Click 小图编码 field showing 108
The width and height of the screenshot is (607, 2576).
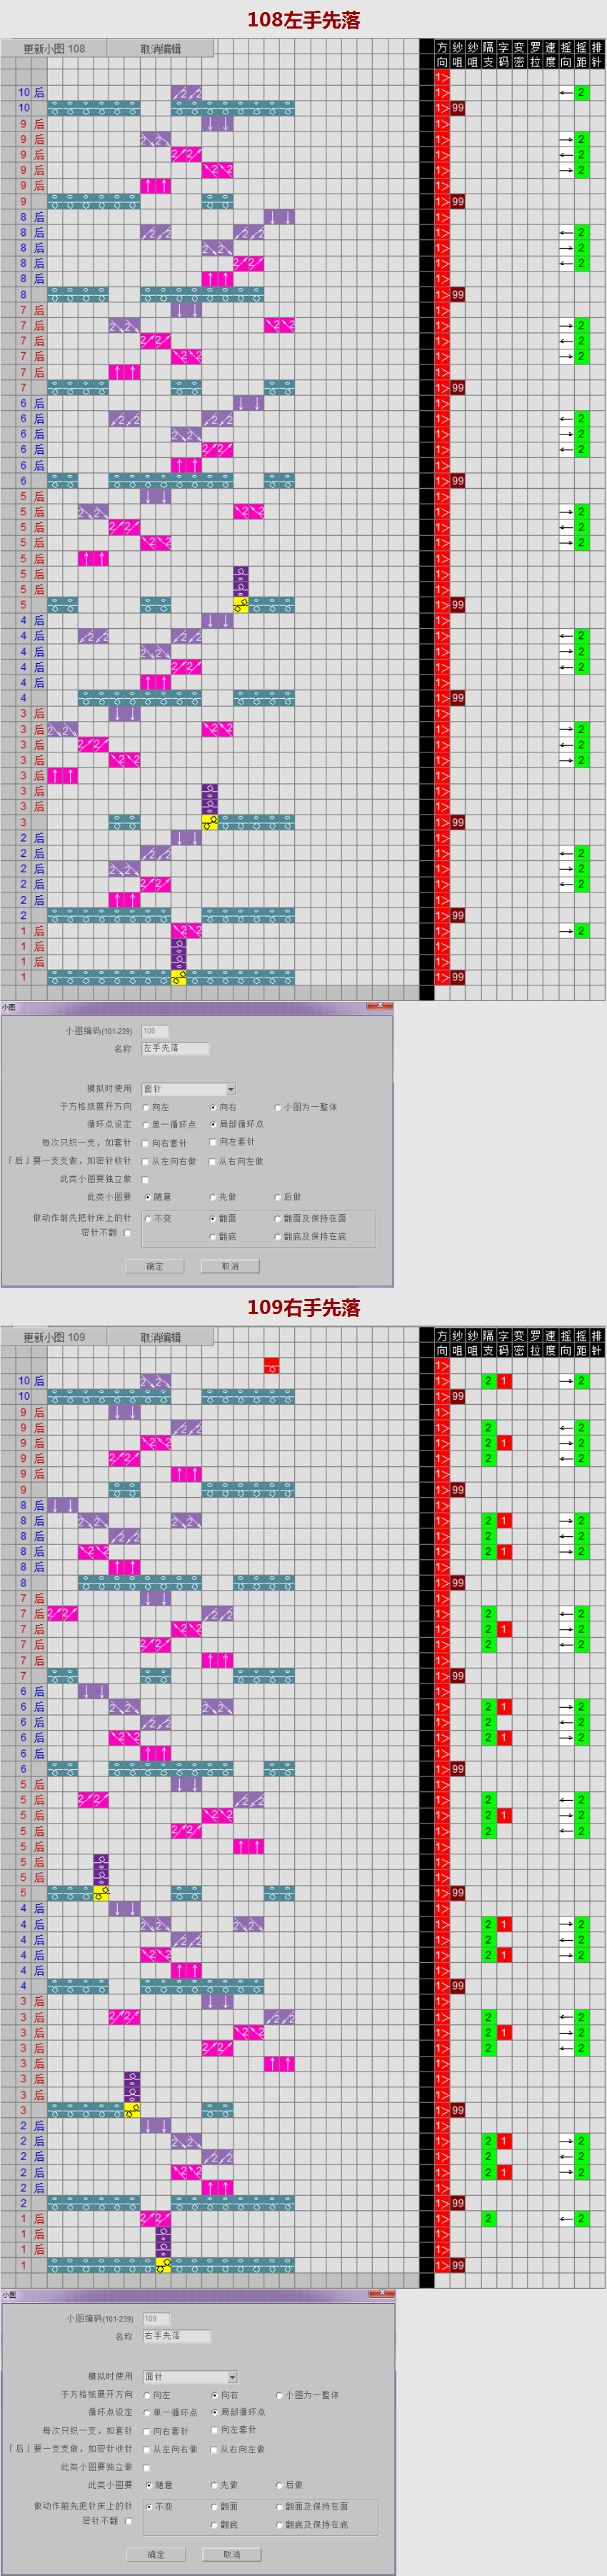(155, 1031)
